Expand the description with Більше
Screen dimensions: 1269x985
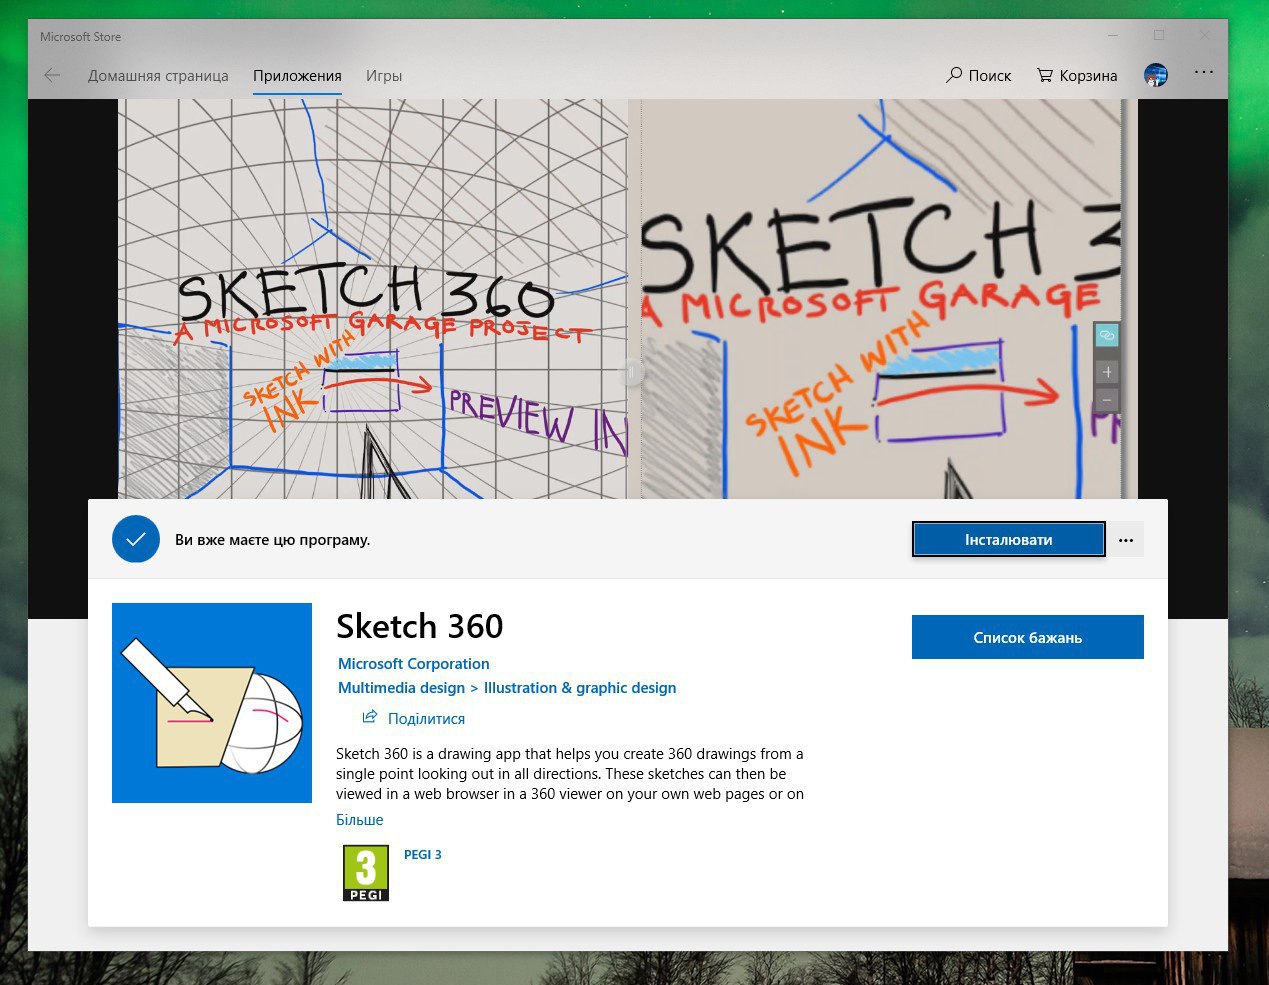coord(360,820)
